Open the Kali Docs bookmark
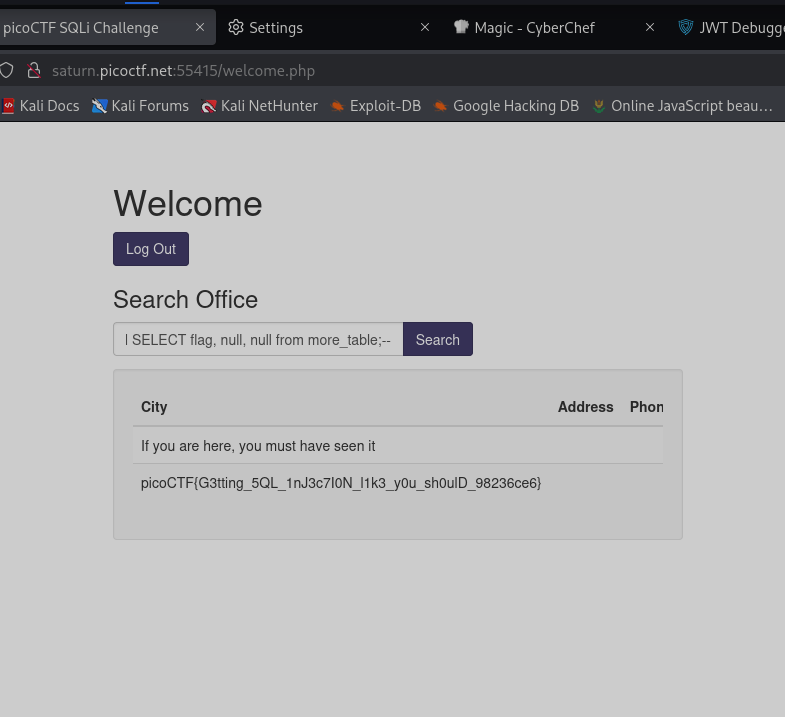Screen dimensions: 785x717 tap(41, 105)
